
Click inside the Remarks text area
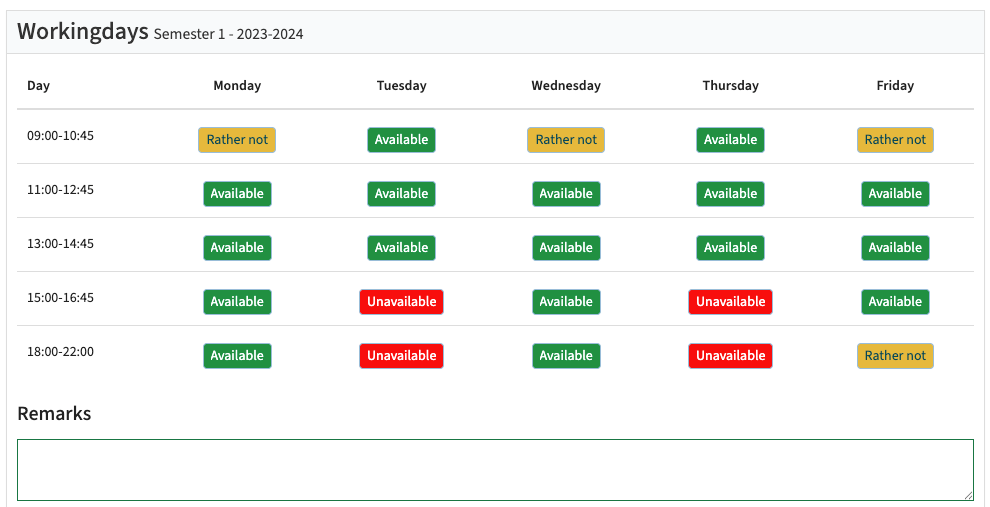point(495,469)
